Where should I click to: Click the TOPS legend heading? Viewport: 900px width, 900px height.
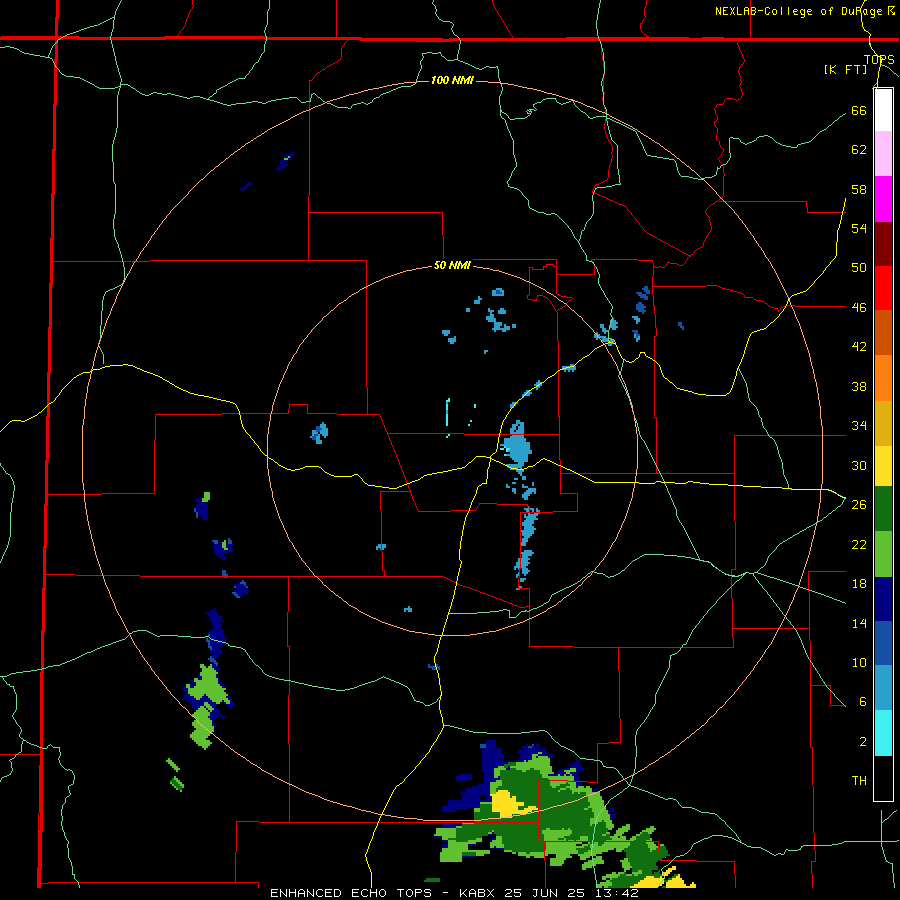879,59
